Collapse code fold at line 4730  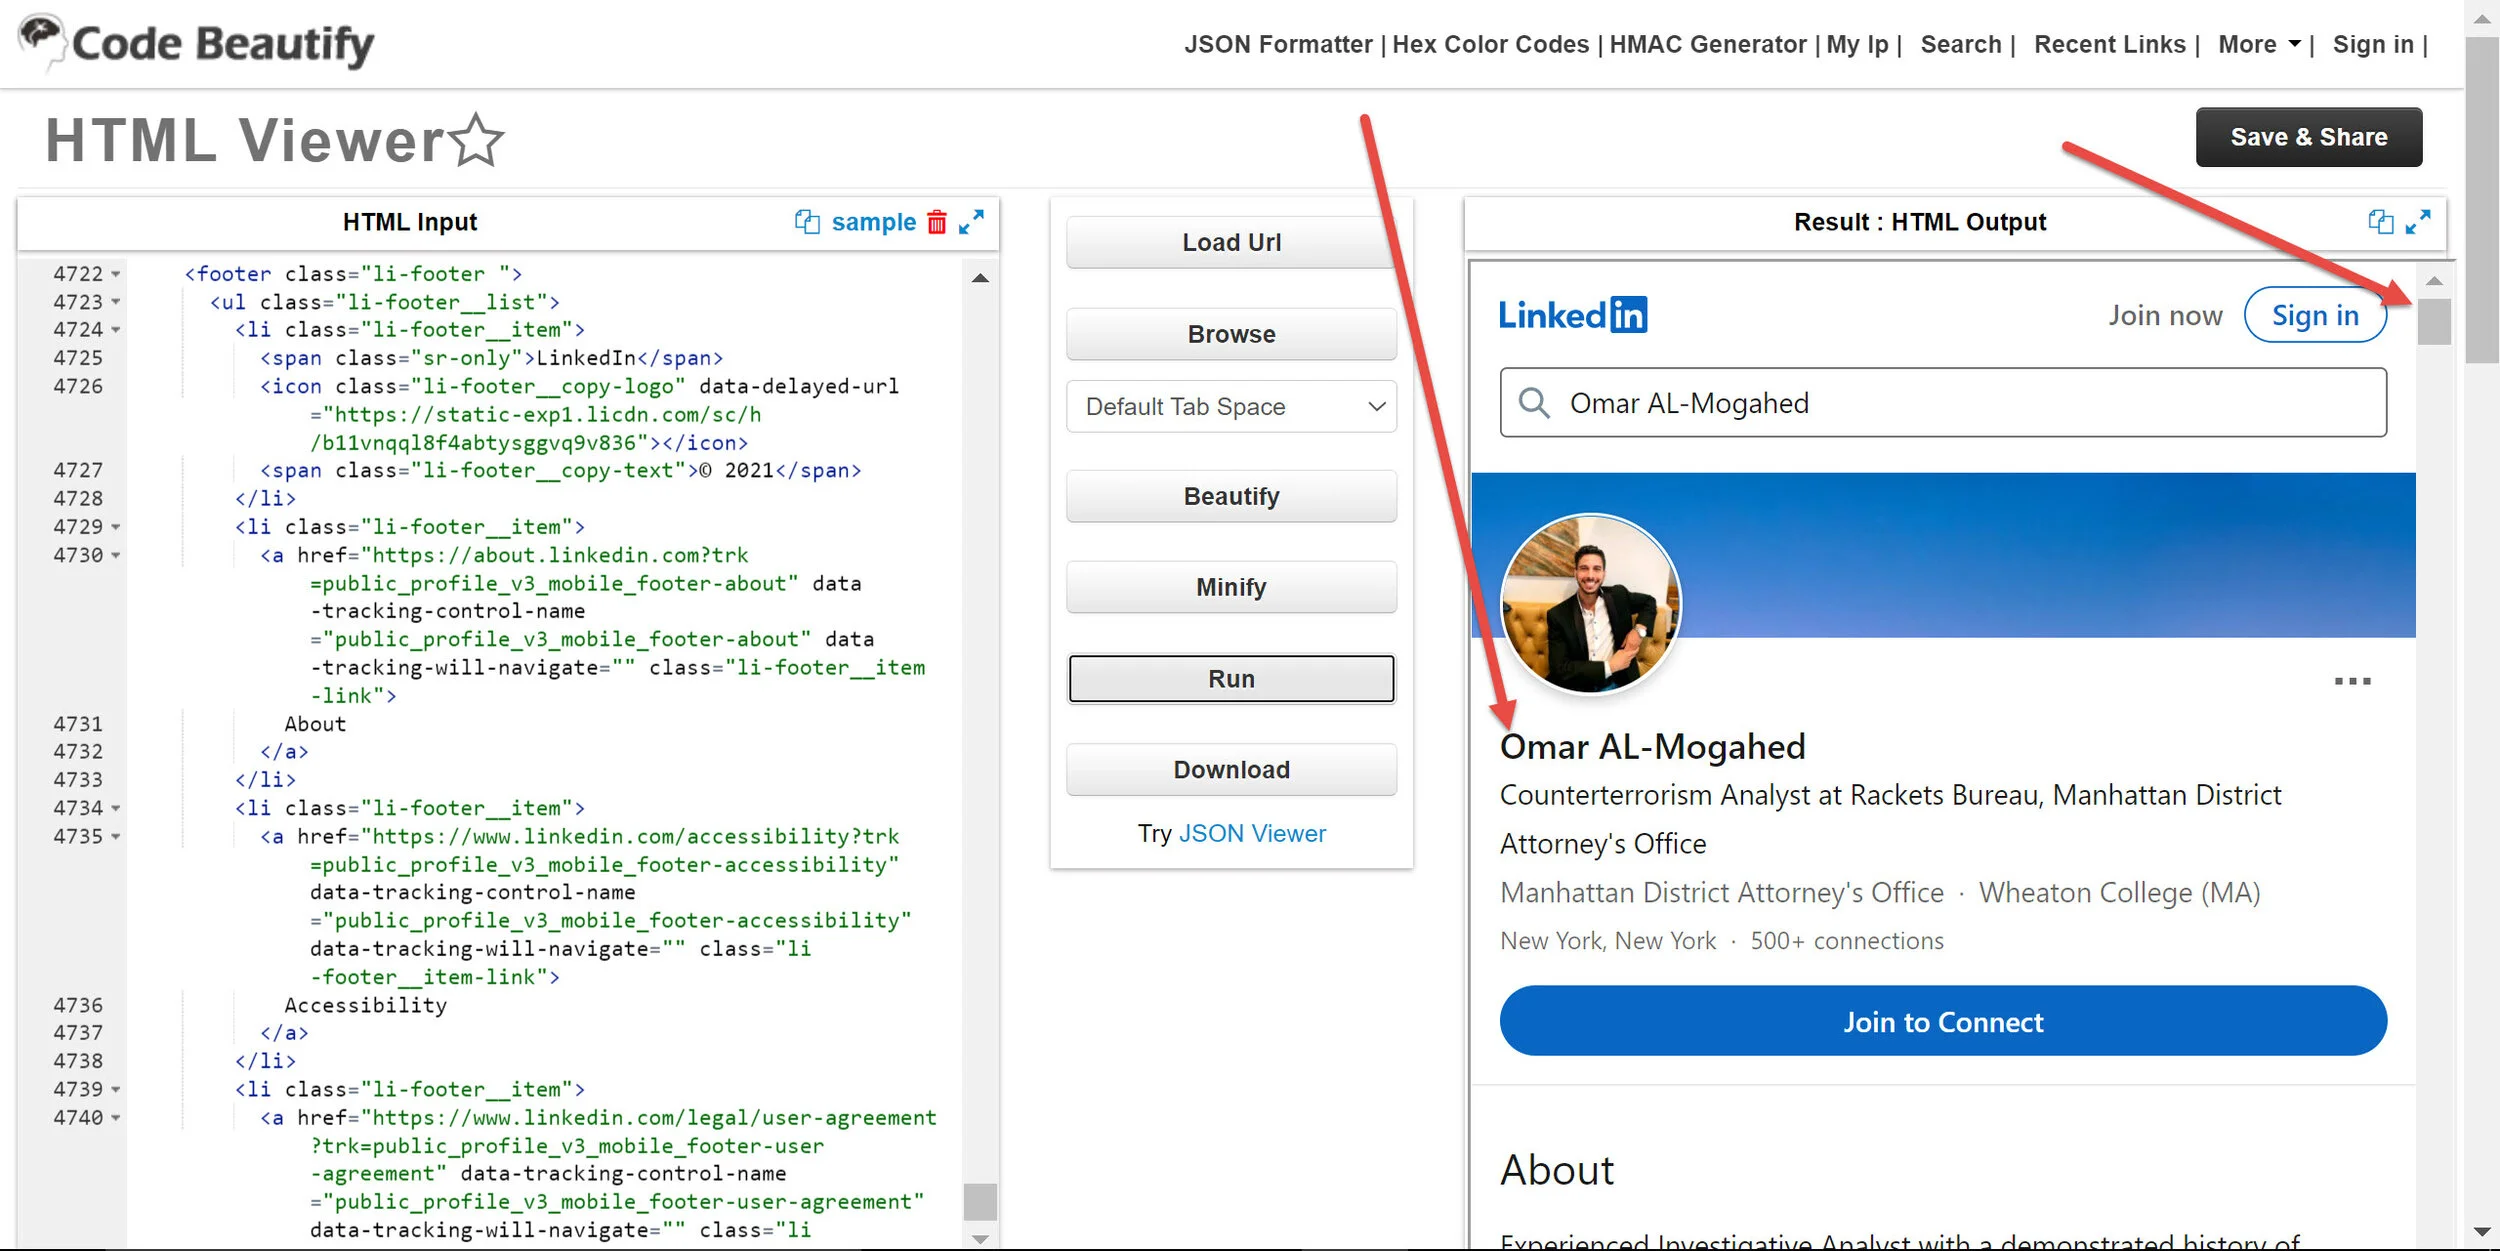(x=116, y=555)
